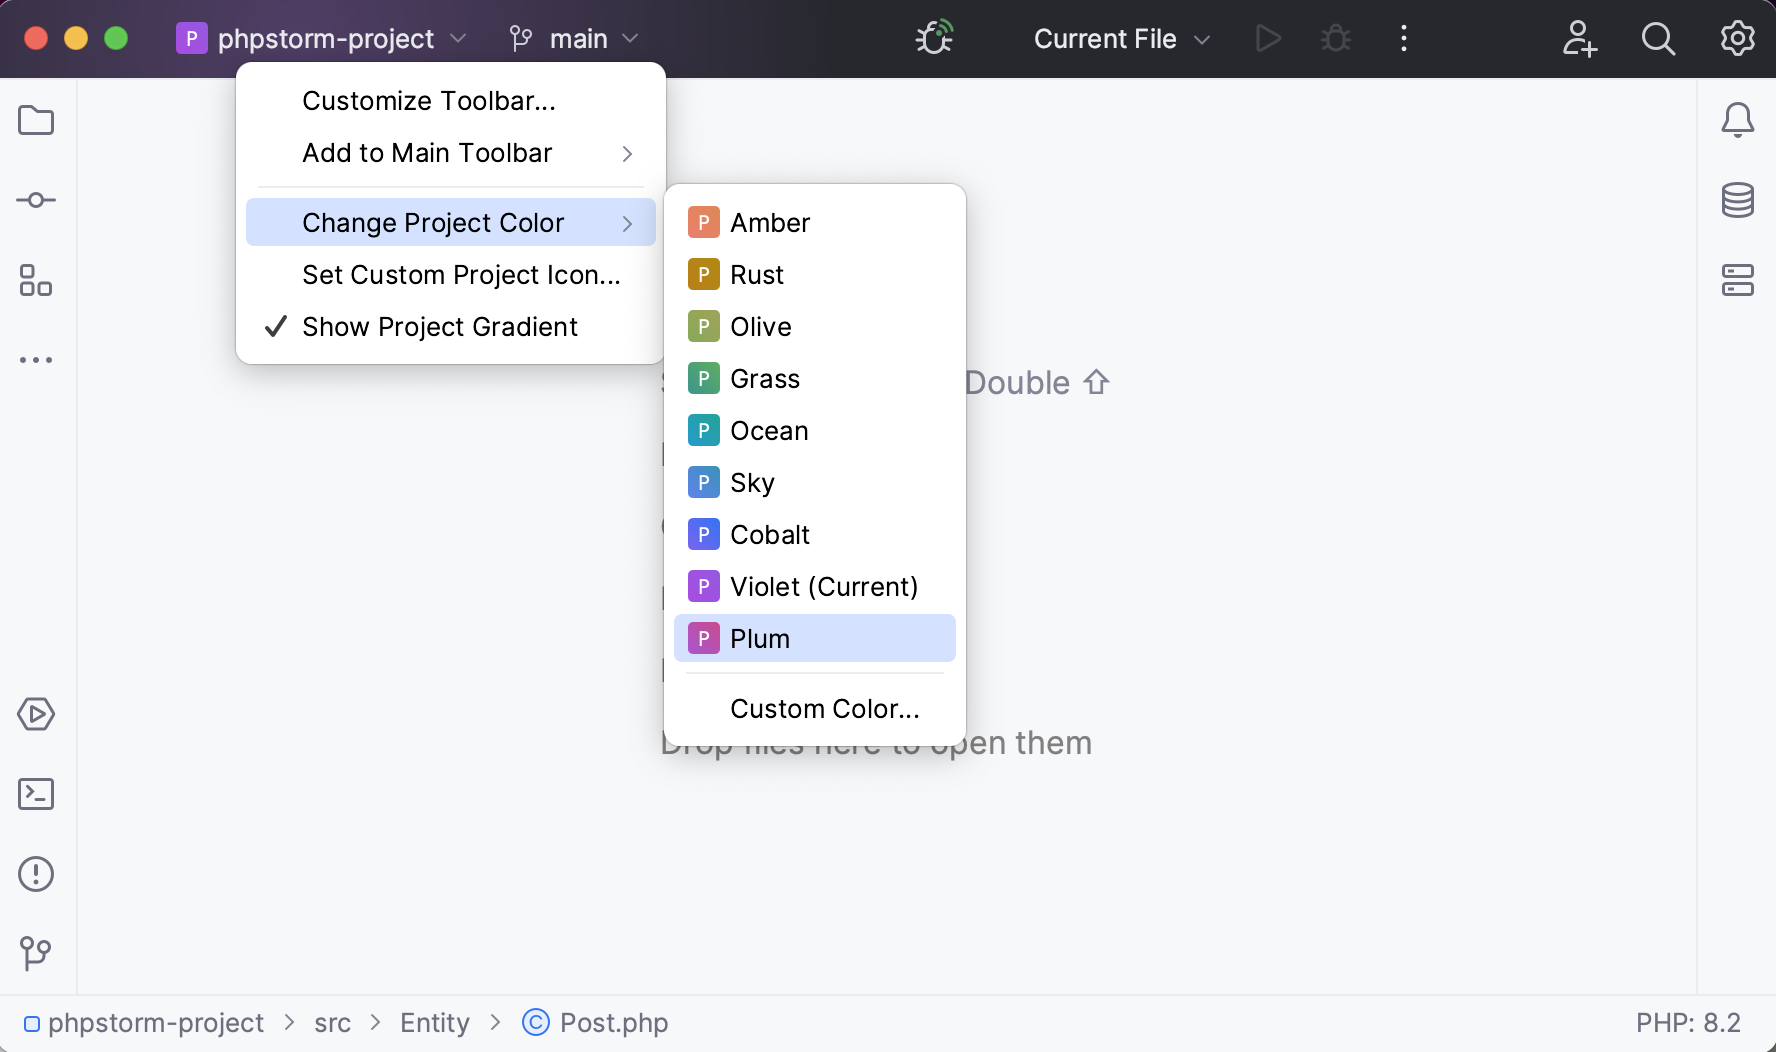
Task: Open the Structure tool window
Action: tap(36, 282)
